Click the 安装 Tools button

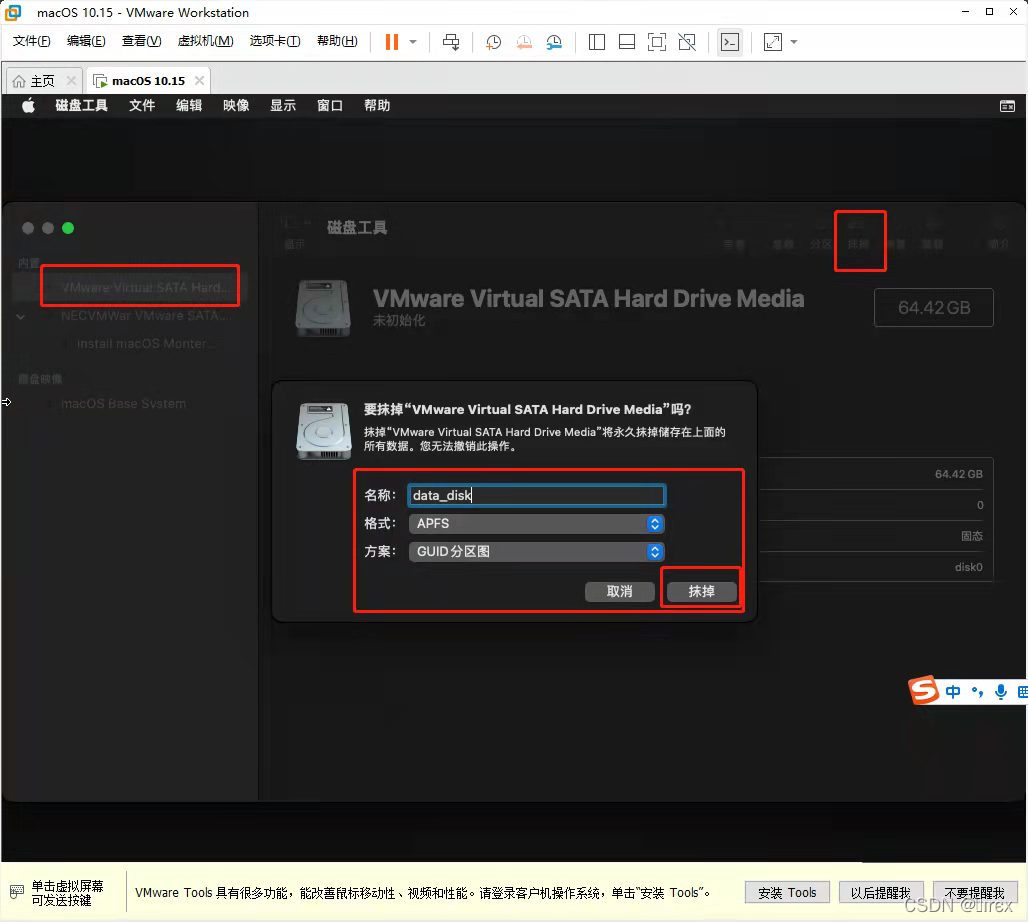(787, 892)
